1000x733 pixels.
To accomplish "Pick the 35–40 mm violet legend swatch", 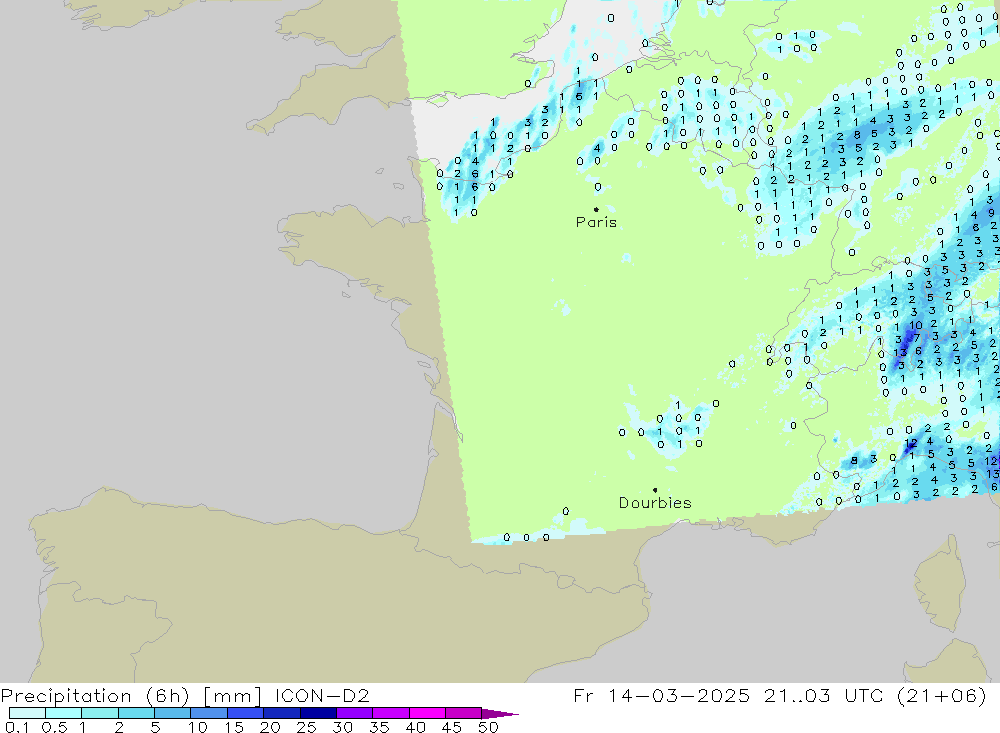I will [390, 713].
